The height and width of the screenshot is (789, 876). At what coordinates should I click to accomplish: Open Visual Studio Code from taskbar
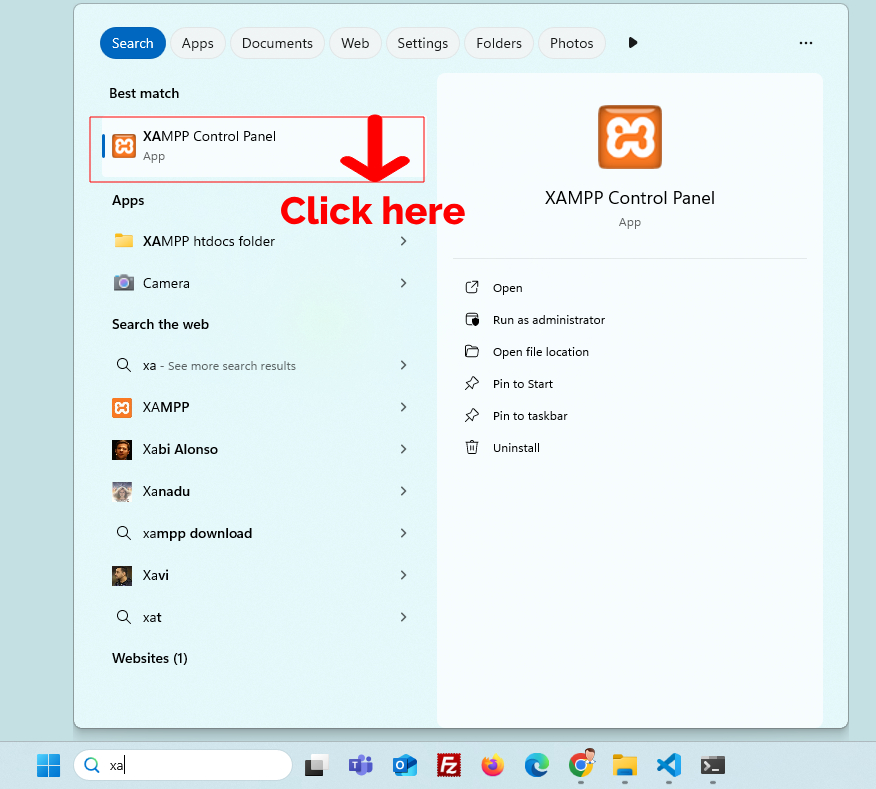pos(669,765)
